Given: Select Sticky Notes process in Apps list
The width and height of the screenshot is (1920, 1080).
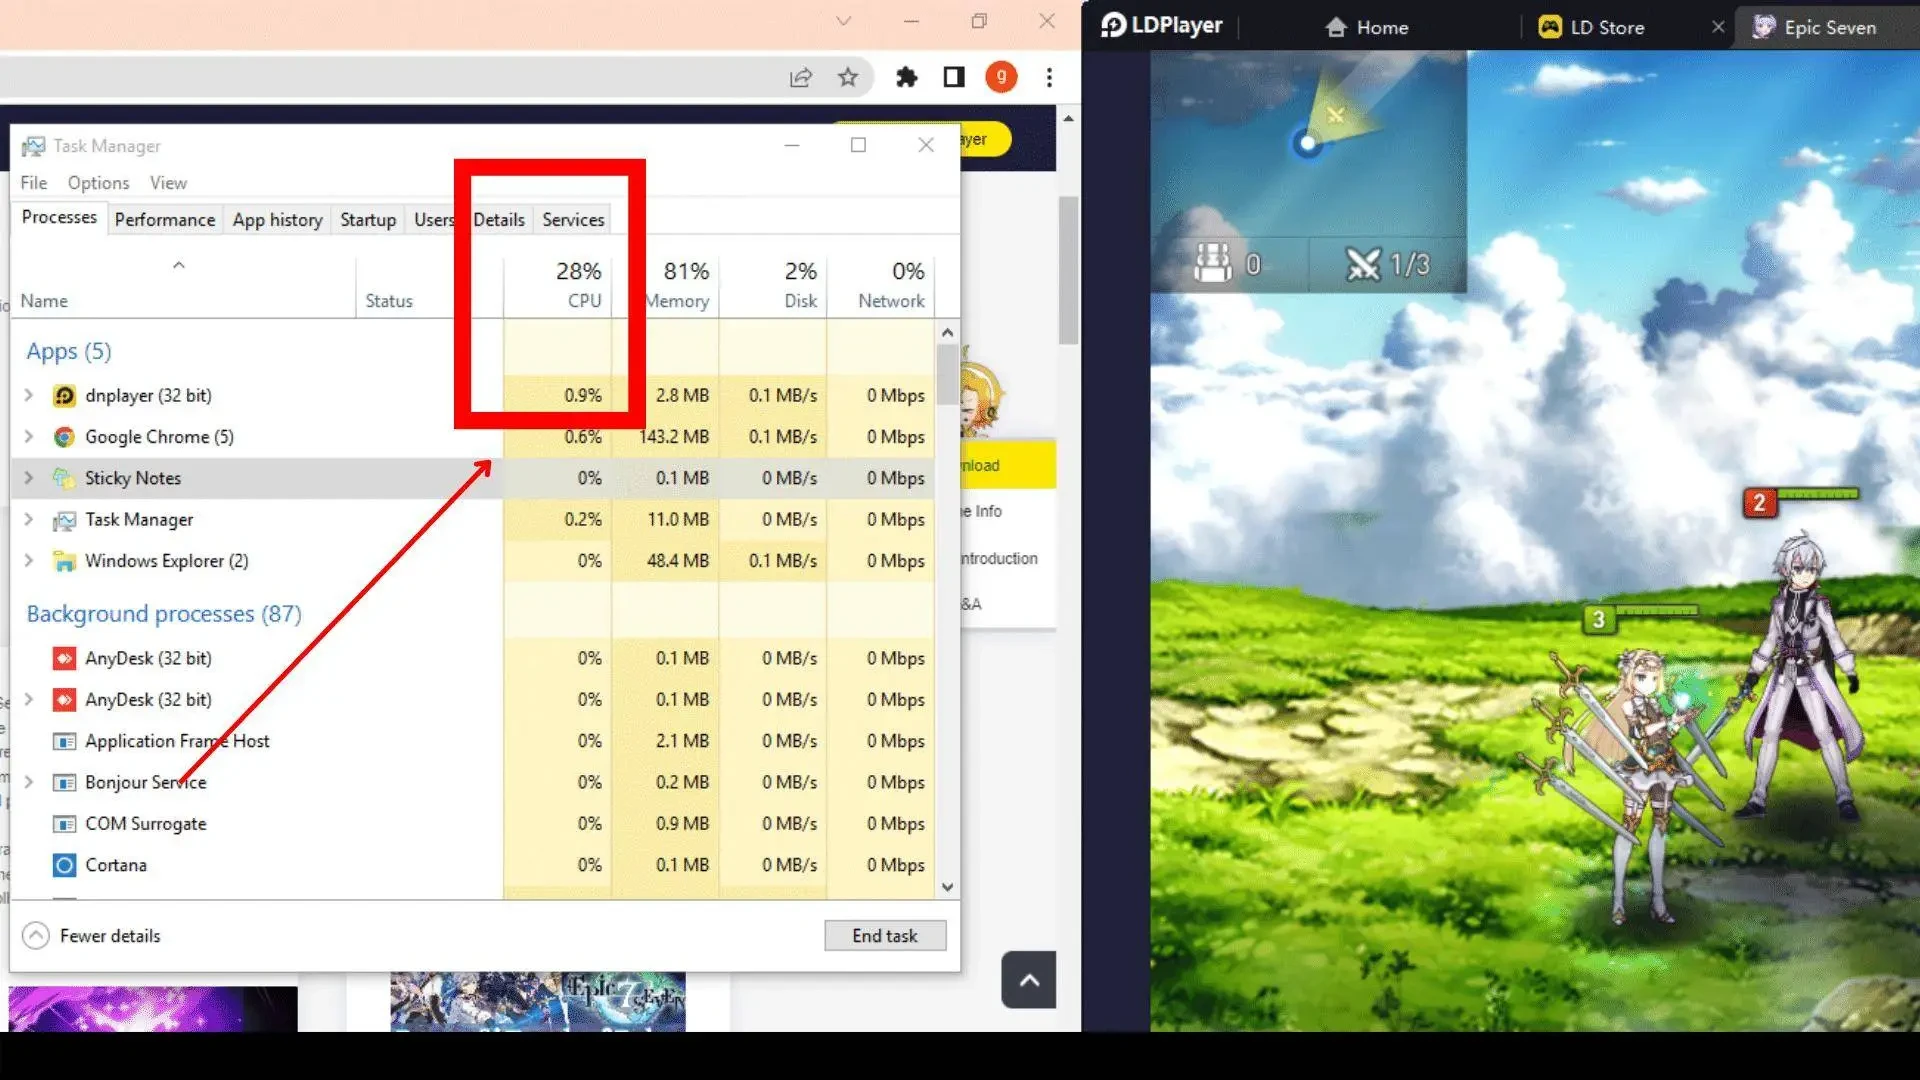Looking at the screenshot, I should tap(132, 477).
